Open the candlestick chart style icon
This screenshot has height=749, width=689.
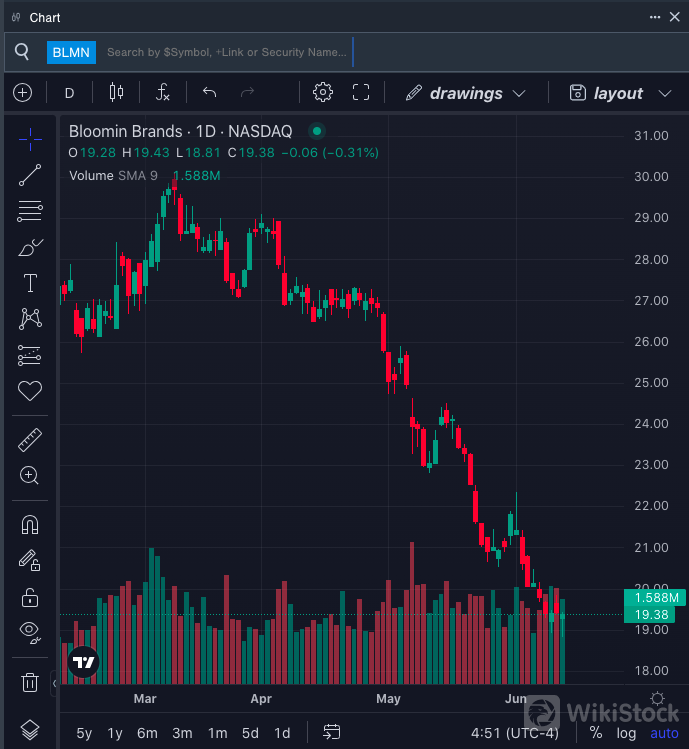coord(116,93)
